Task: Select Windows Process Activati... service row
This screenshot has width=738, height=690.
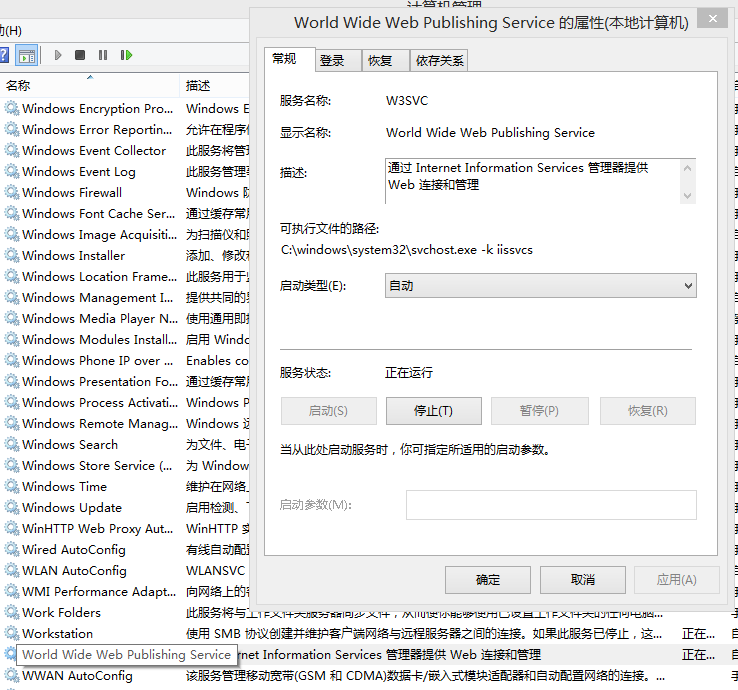Action: (125, 402)
